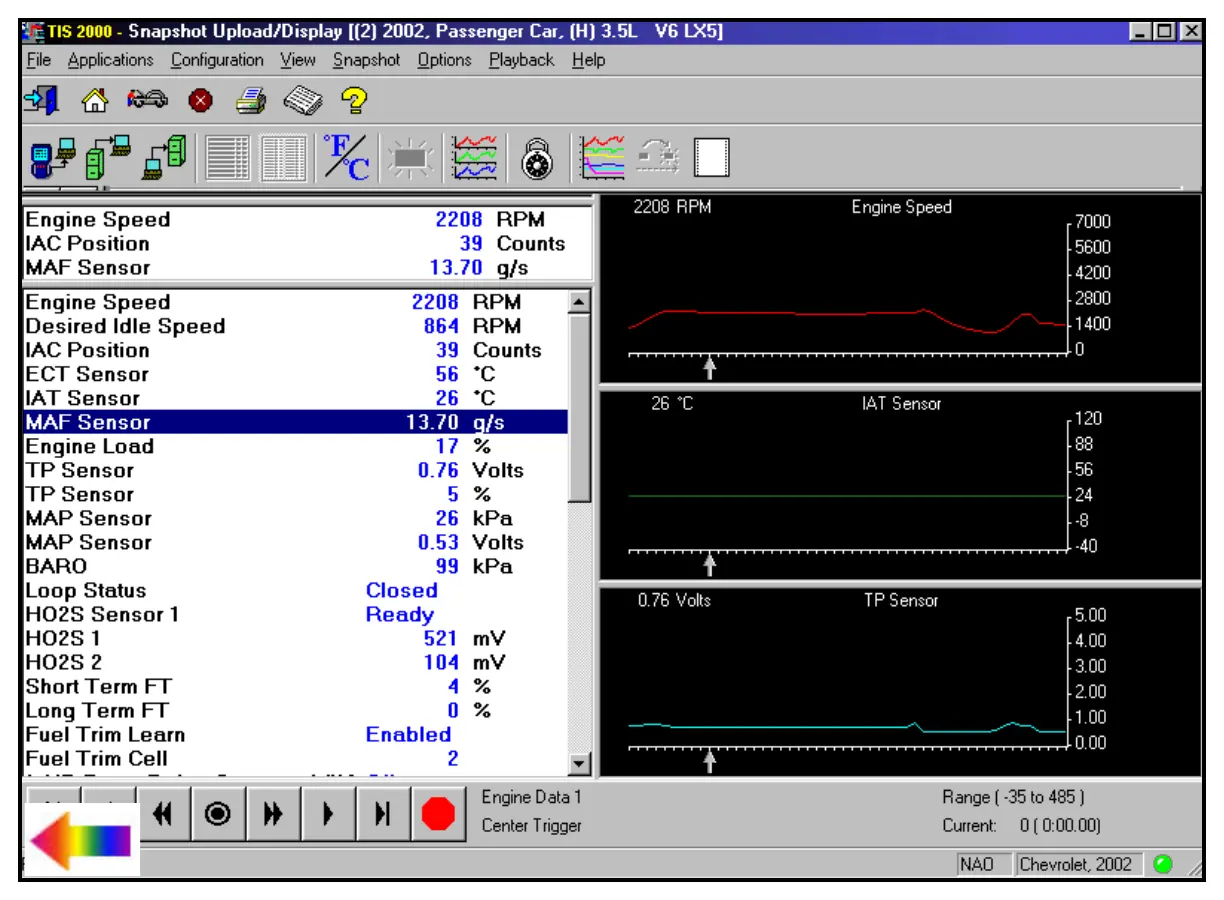The image size is (1224, 900).
Task: Click the down arrow of the parameter list scrollbar
Action: 579,764
